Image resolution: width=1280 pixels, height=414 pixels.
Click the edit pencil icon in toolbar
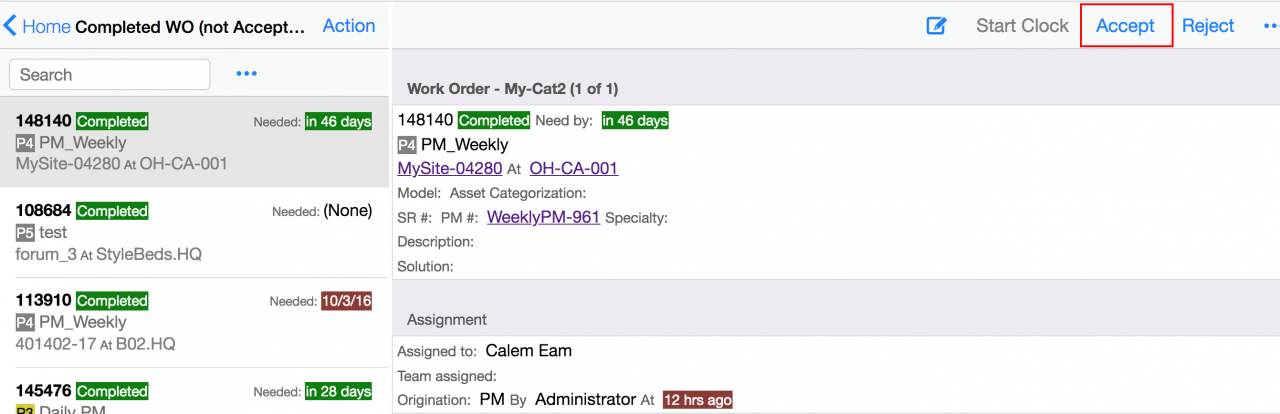pyautogui.click(x=936, y=26)
